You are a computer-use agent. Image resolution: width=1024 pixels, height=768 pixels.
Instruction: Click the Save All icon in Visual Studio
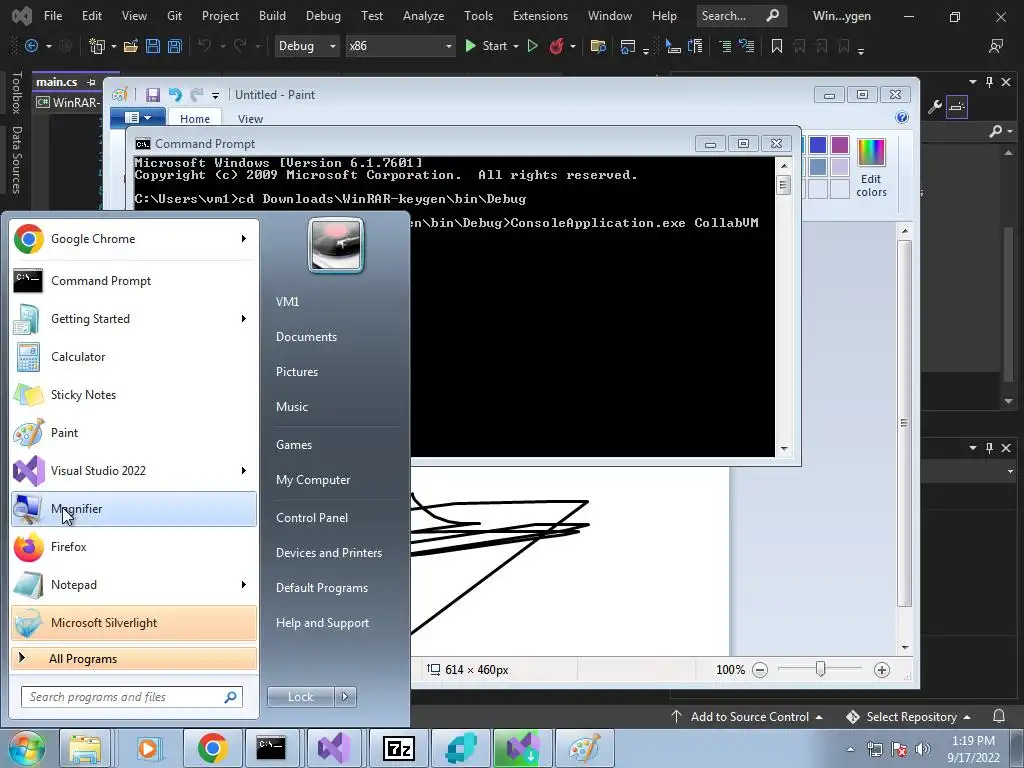pos(174,46)
